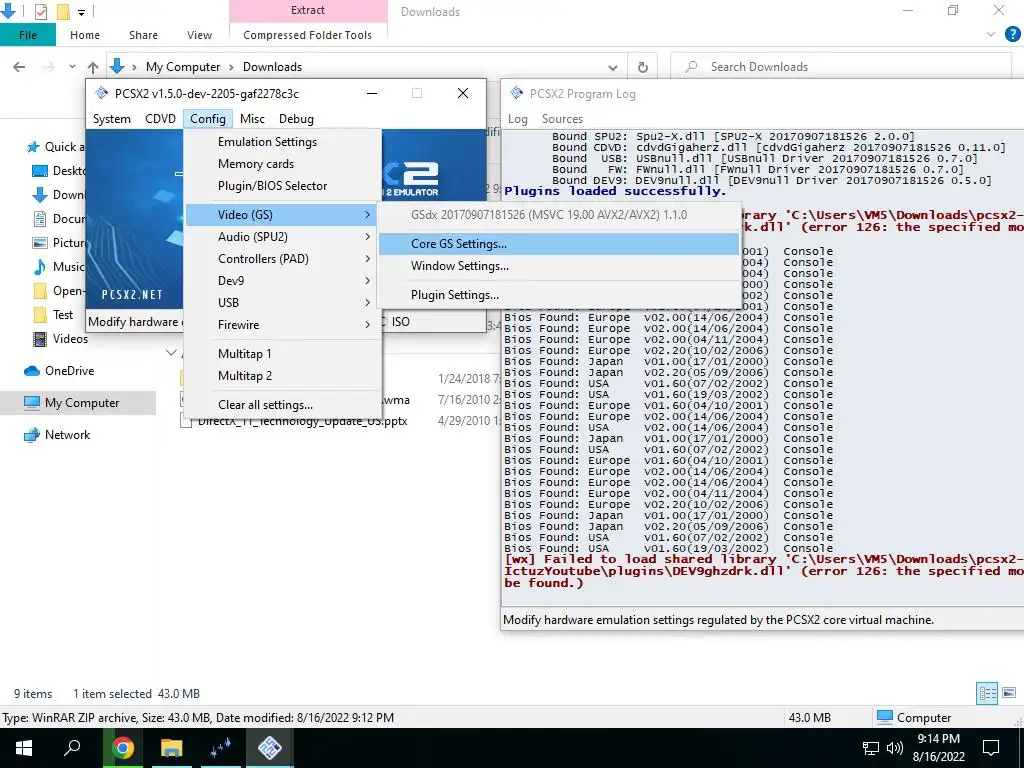
Task: Open Customize Quick Access Toolbar dropdown
Action: 82,12
